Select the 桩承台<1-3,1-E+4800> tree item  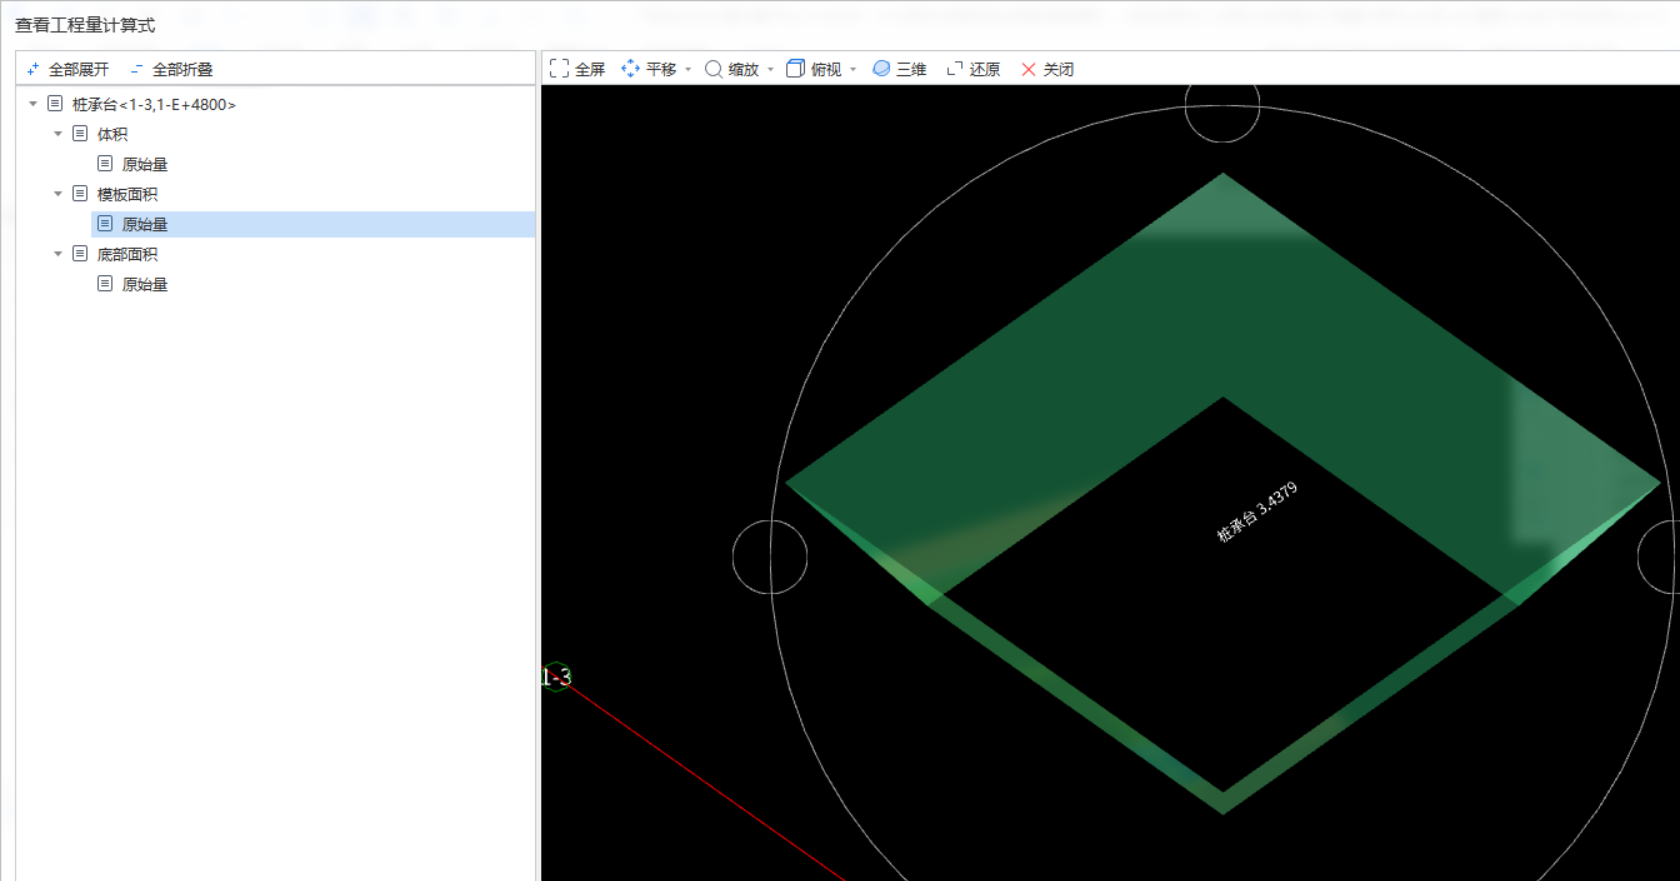pos(154,104)
